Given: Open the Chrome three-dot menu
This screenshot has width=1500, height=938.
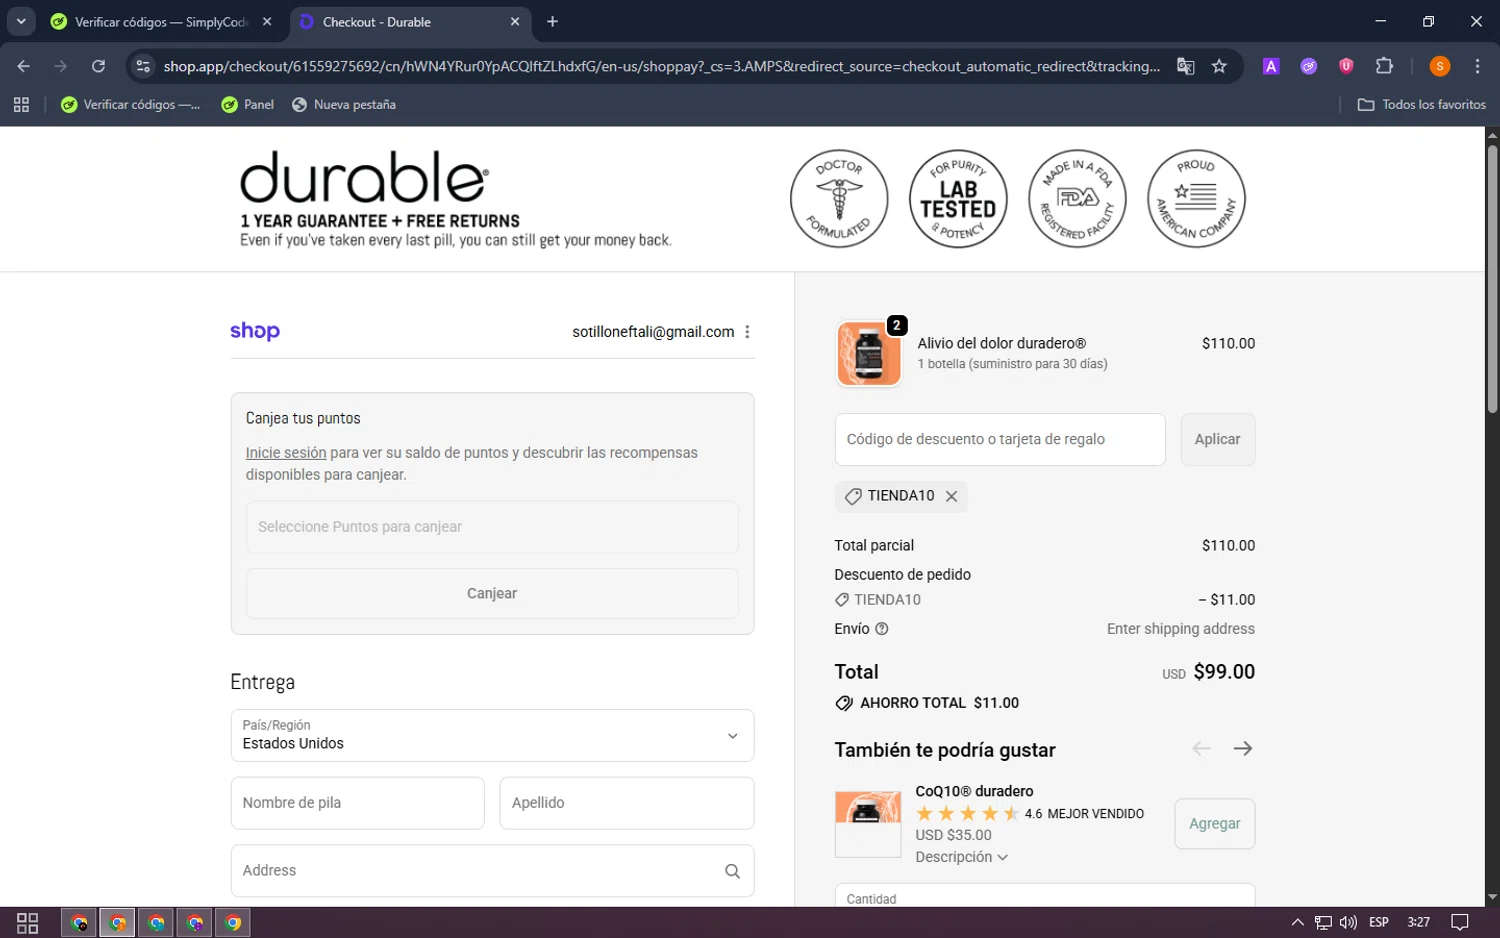Looking at the screenshot, I should pos(1477,66).
